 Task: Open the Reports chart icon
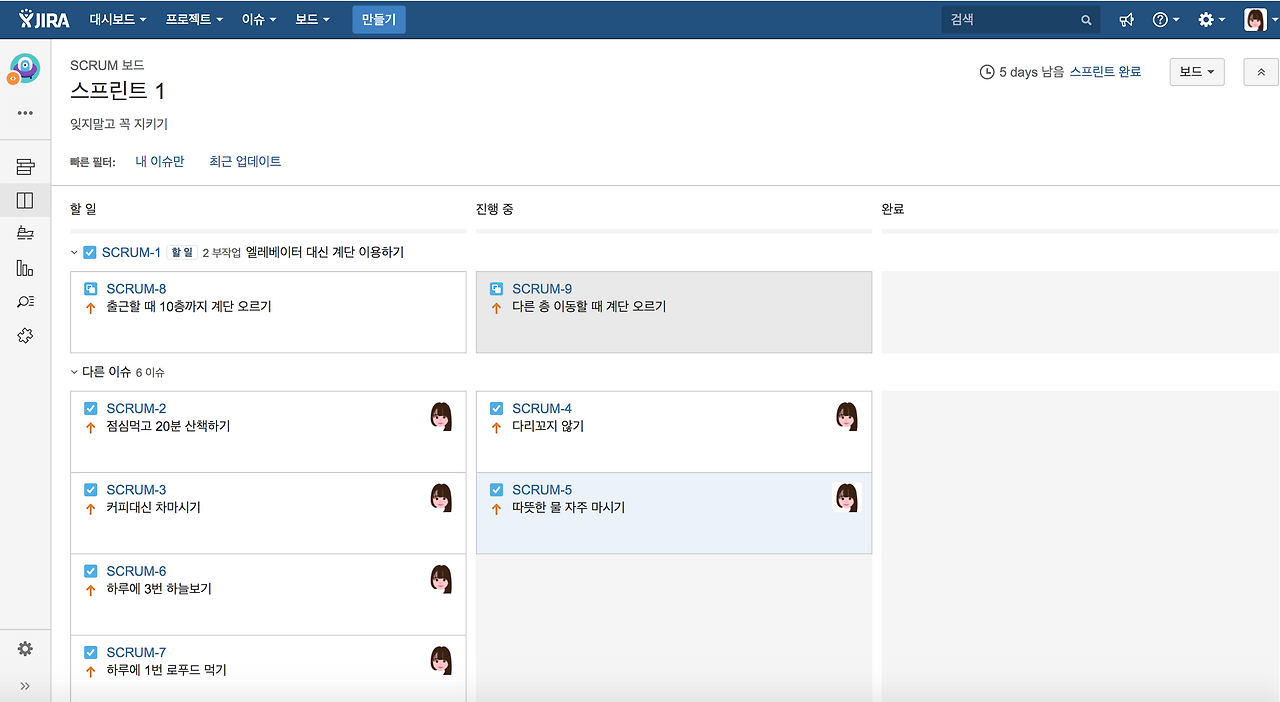25,268
